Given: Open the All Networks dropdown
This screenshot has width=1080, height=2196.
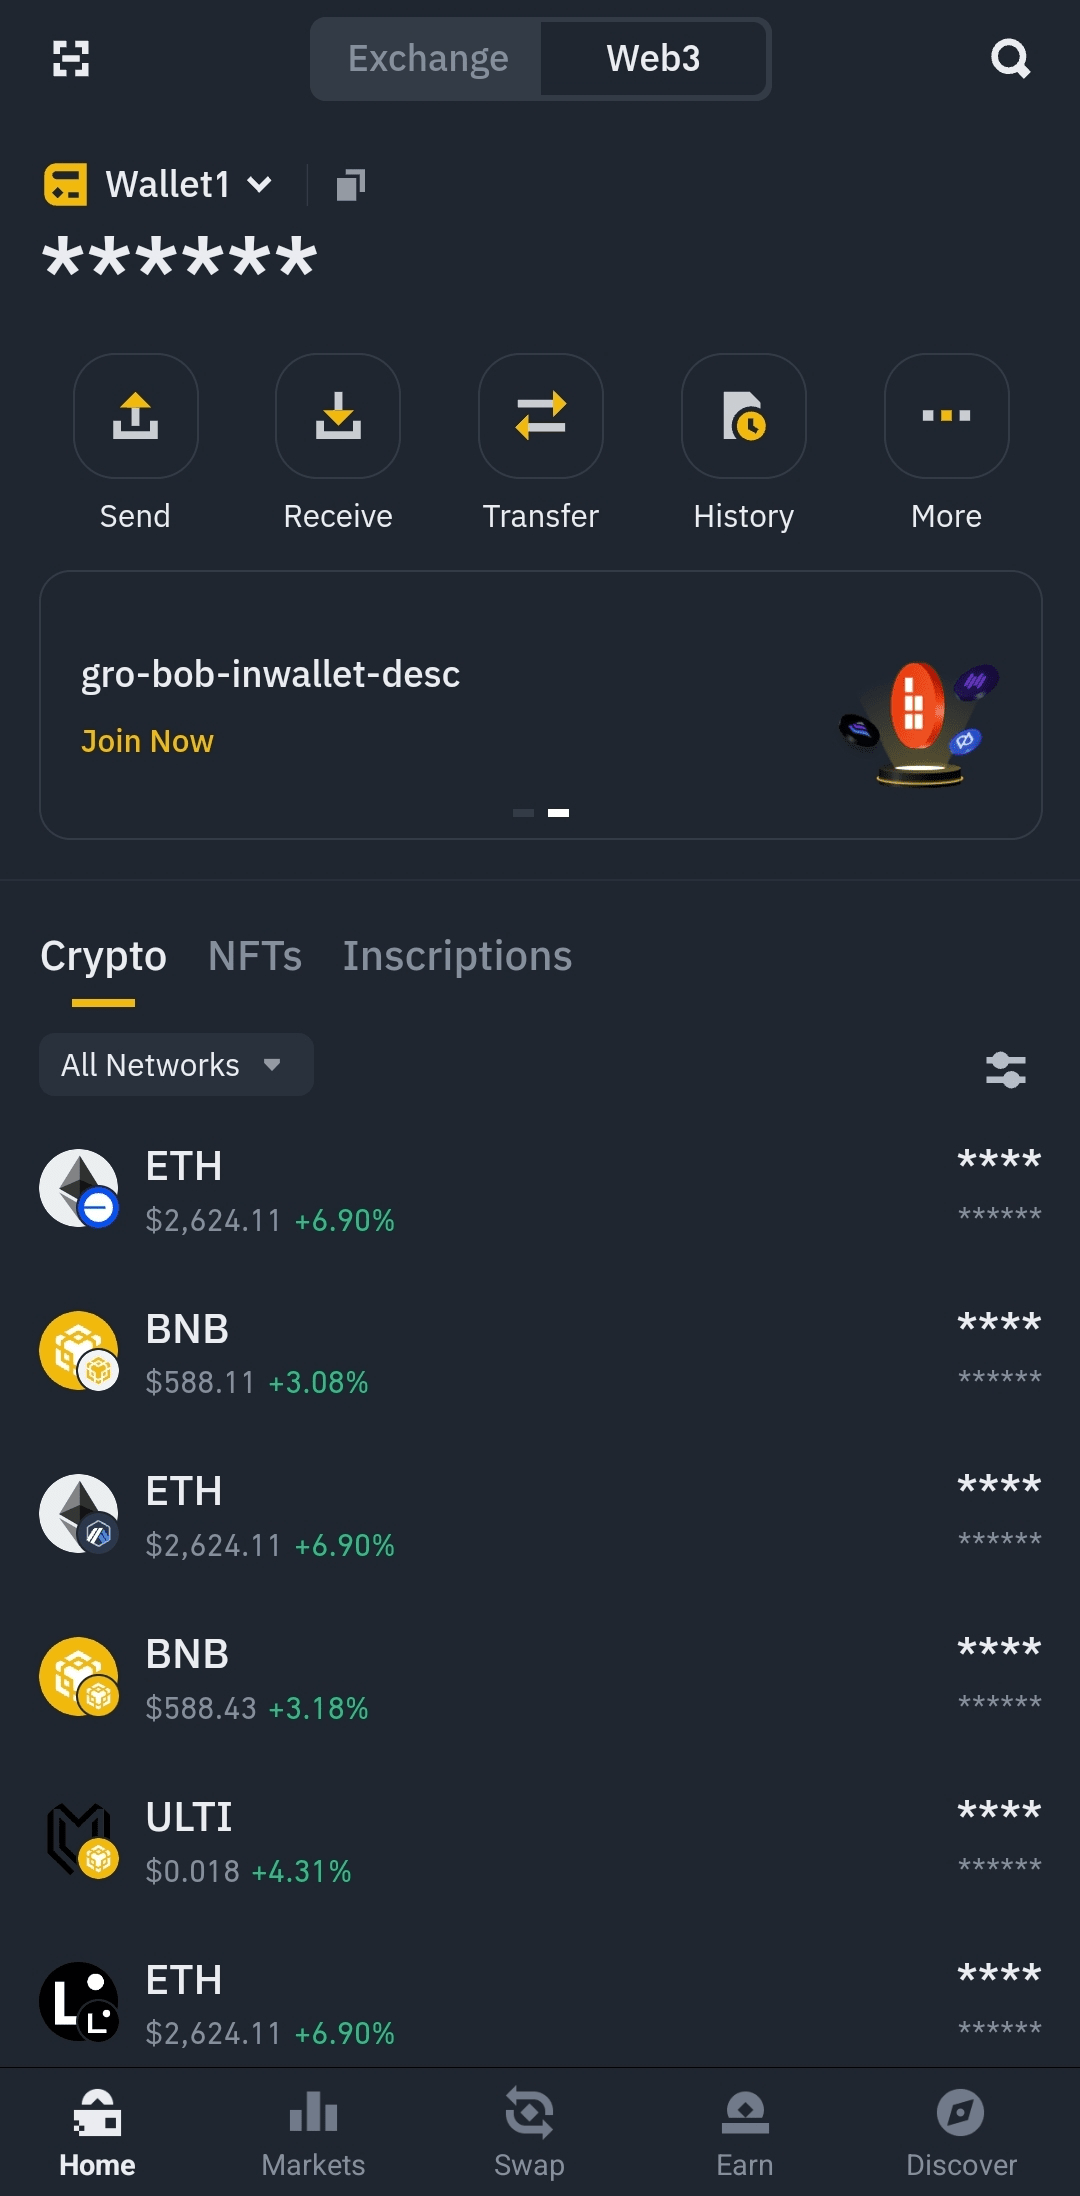Looking at the screenshot, I should [176, 1065].
